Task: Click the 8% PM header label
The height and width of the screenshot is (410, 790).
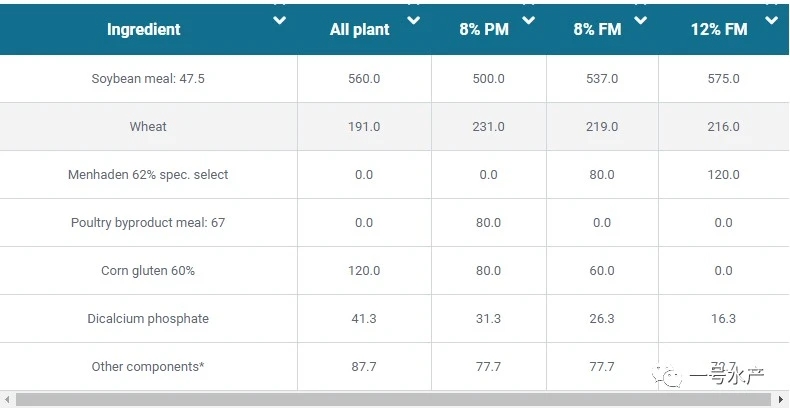Action: pyautogui.click(x=484, y=29)
